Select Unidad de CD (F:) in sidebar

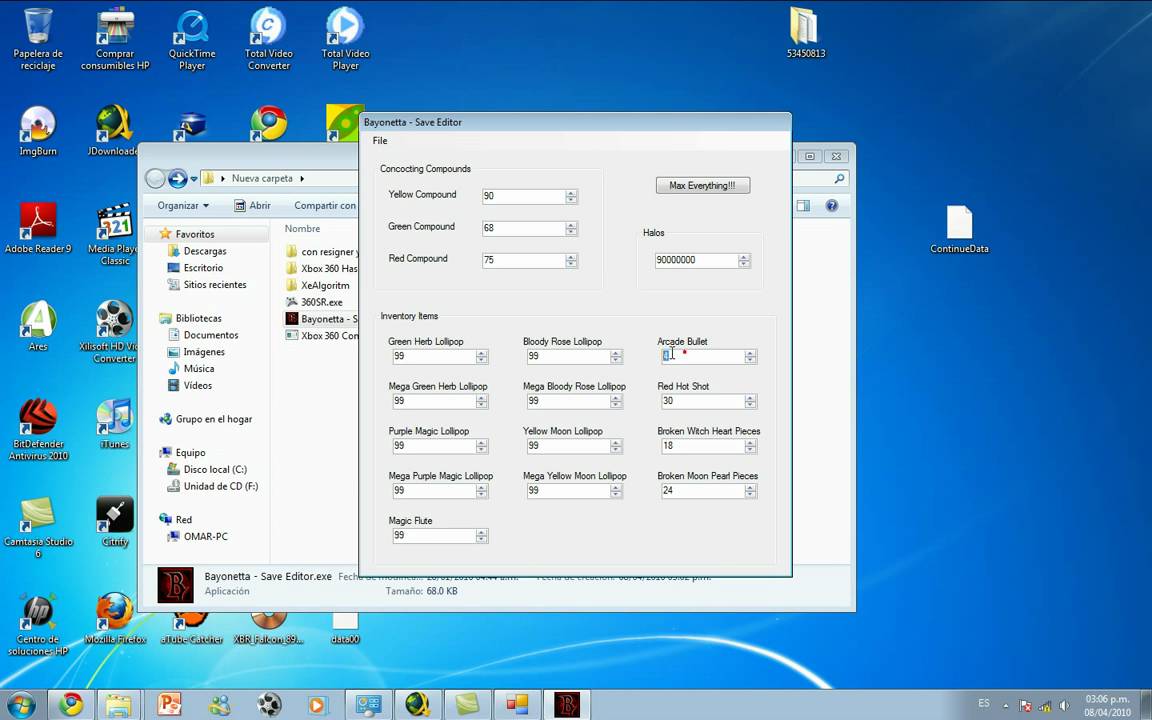pyautogui.click(x=220, y=486)
